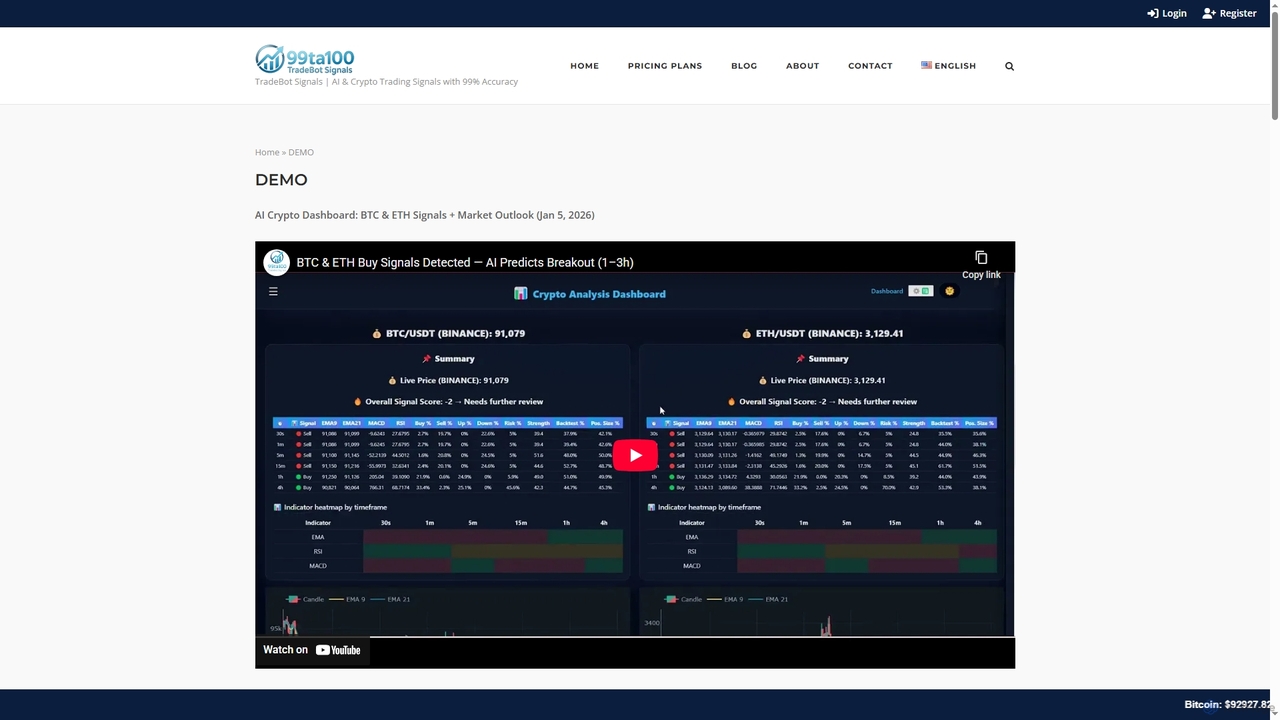Open the 99ta100 TradeBot Signals logo

click(304, 59)
